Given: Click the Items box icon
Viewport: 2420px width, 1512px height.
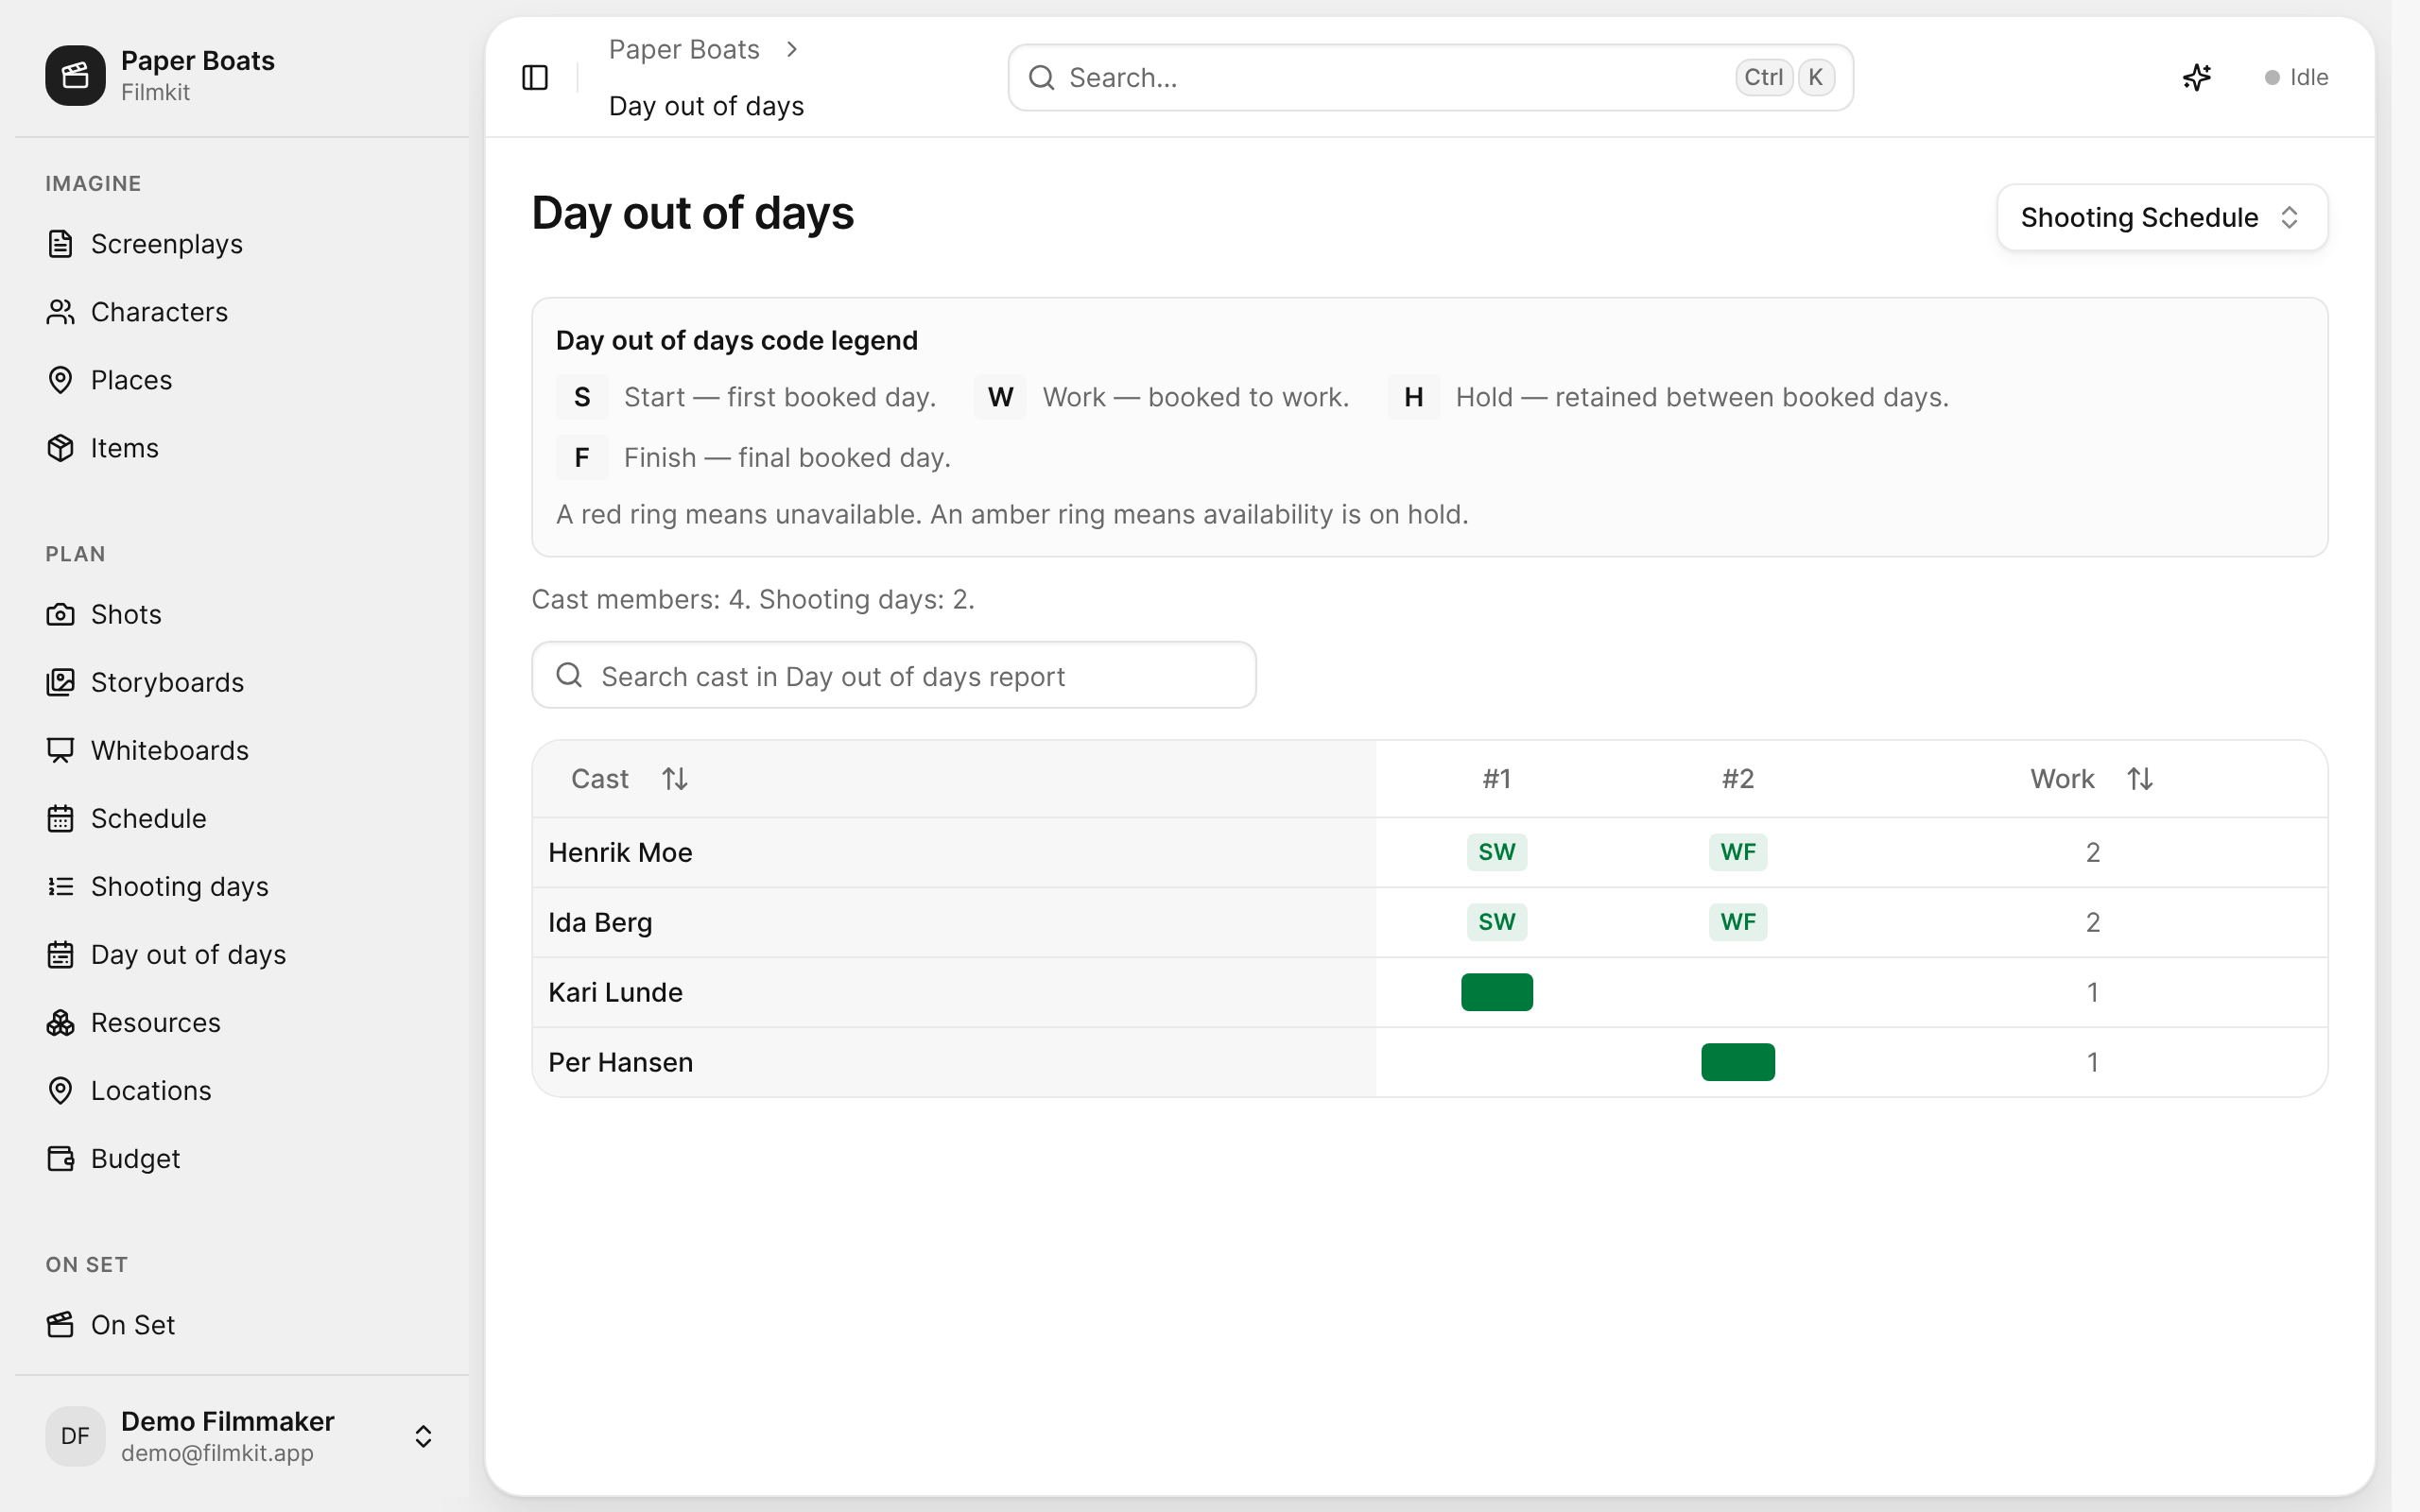Looking at the screenshot, I should [x=61, y=448].
